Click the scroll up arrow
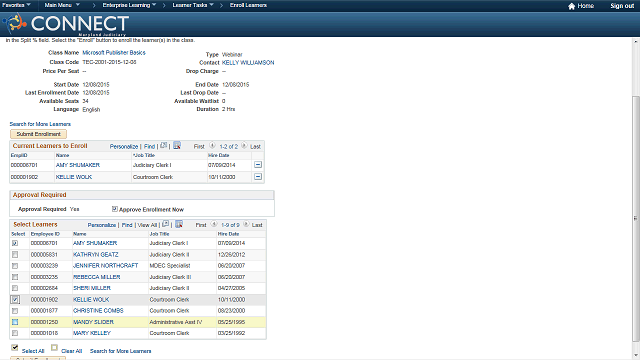This screenshot has height=360, width=640. 636,42
